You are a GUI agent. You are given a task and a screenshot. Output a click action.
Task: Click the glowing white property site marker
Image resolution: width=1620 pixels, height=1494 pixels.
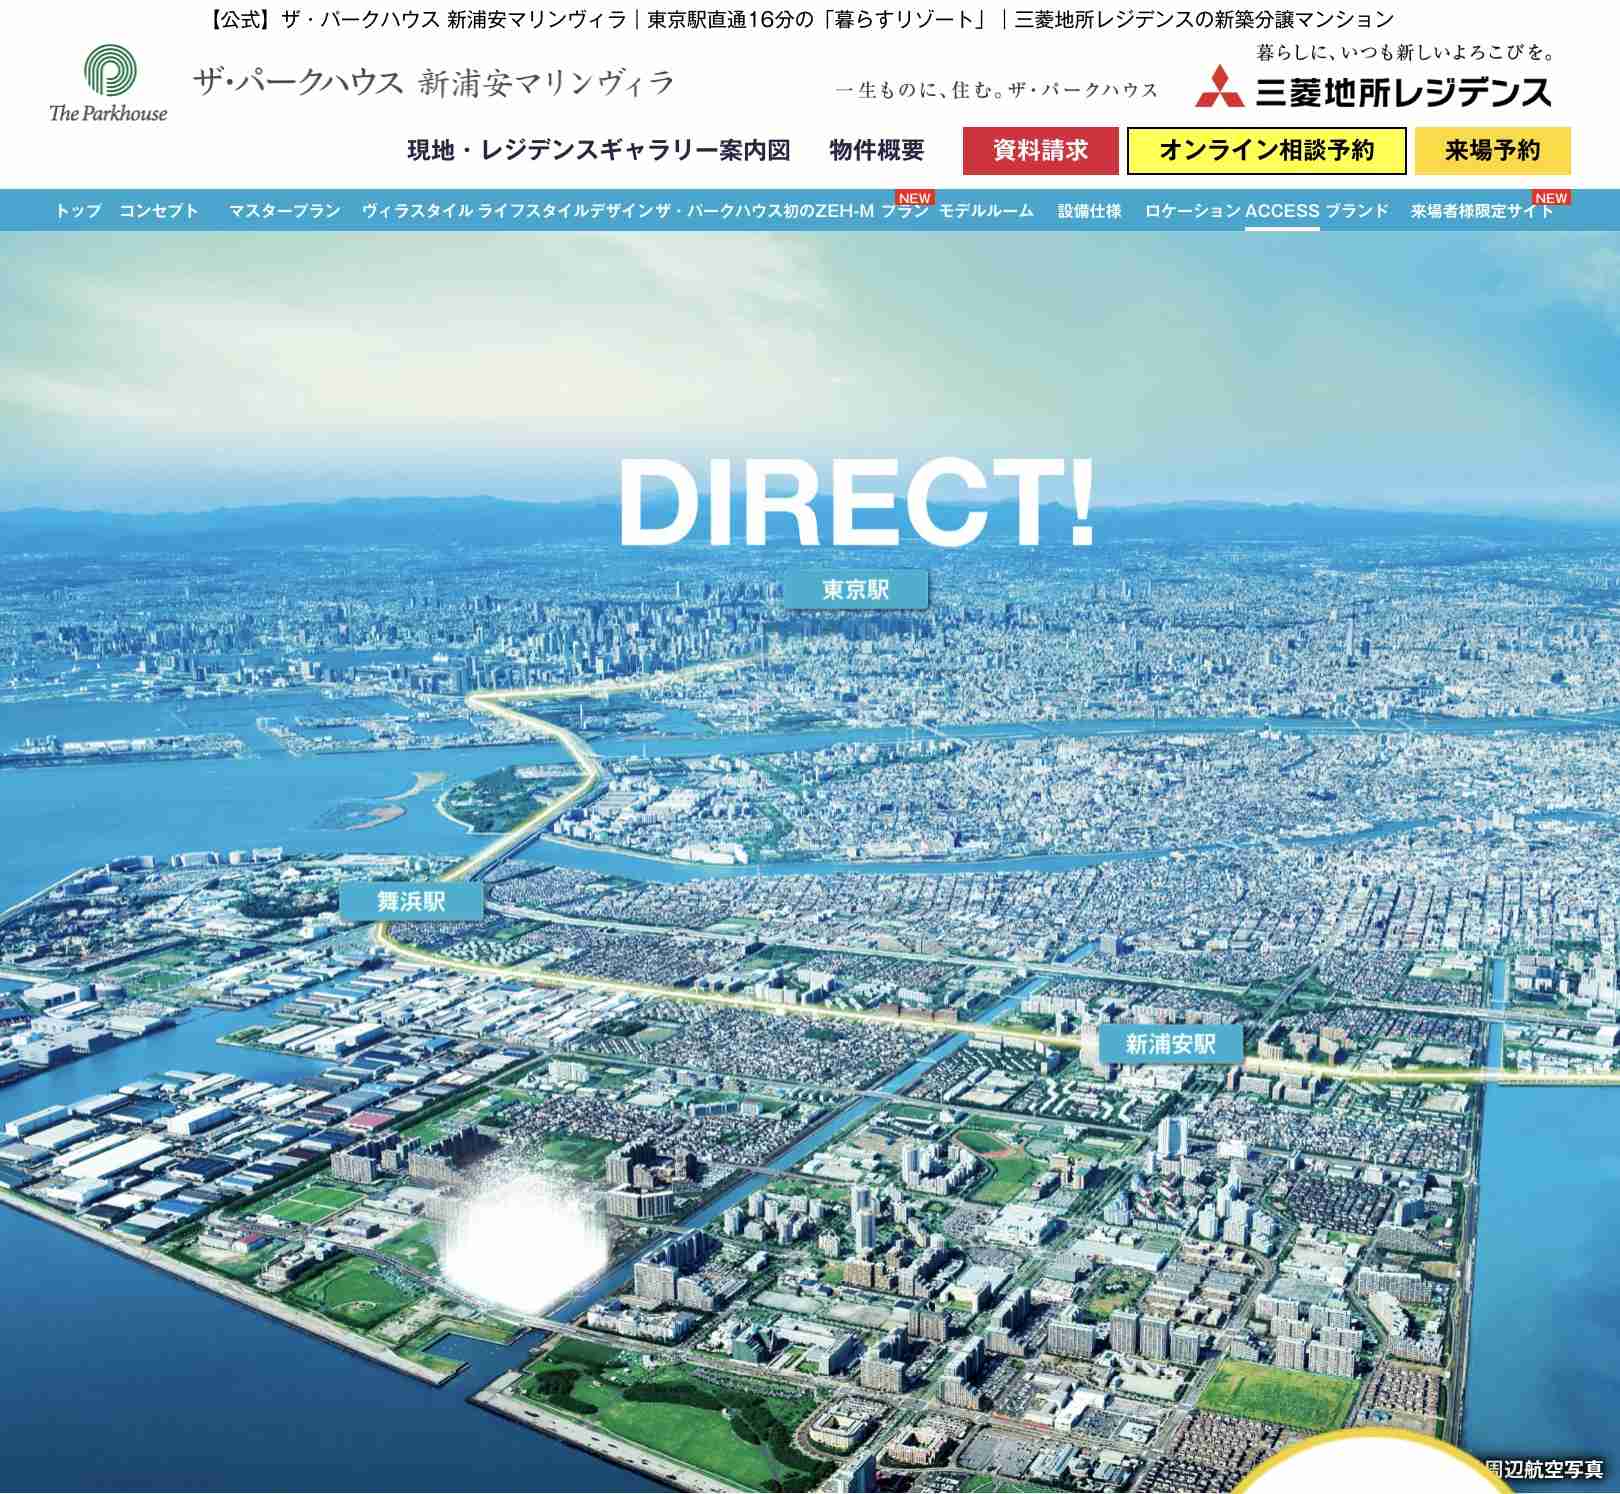pos(523,1244)
